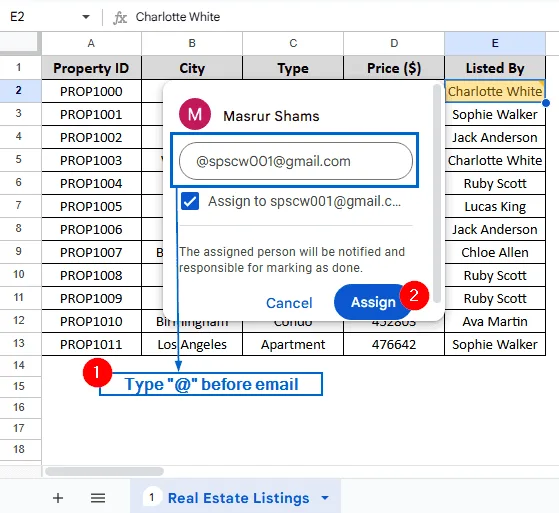Image resolution: width=559 pixels, height=513 pixels.
Task: Select cell PROP1001
Action: tap(91, 114)
